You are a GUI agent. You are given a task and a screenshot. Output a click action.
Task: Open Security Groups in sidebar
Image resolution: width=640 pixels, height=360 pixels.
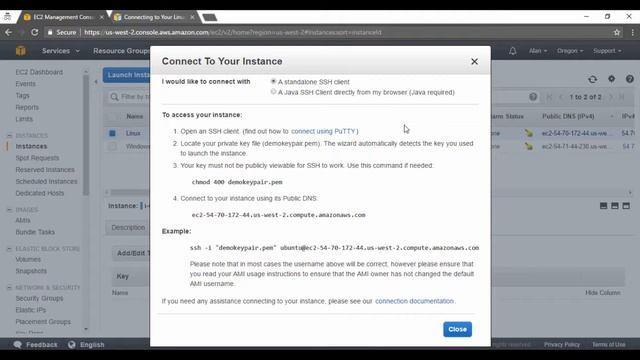tap(39, 298)
